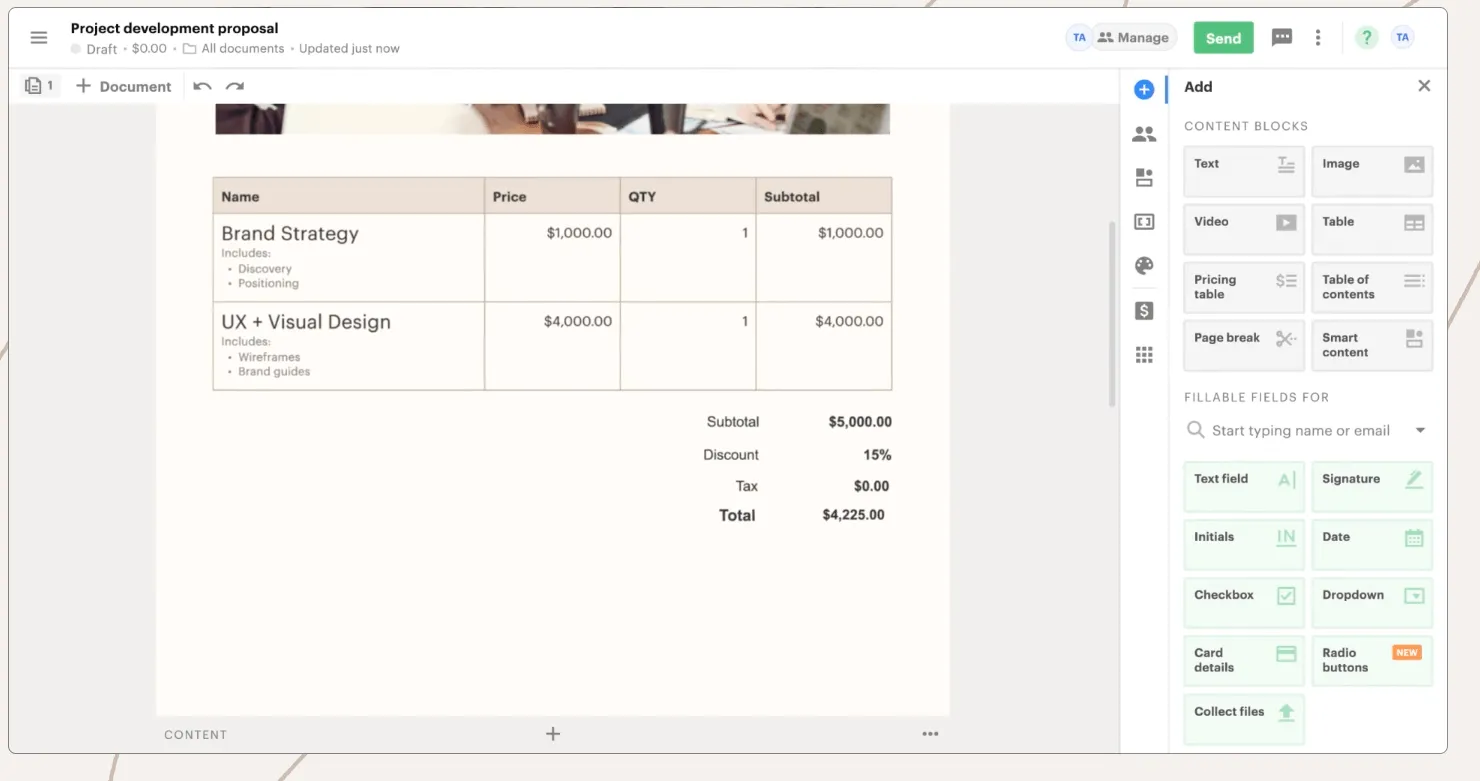Close the Add panel with the X
Screen dimensions: 1480x781
pos(1424,86)
